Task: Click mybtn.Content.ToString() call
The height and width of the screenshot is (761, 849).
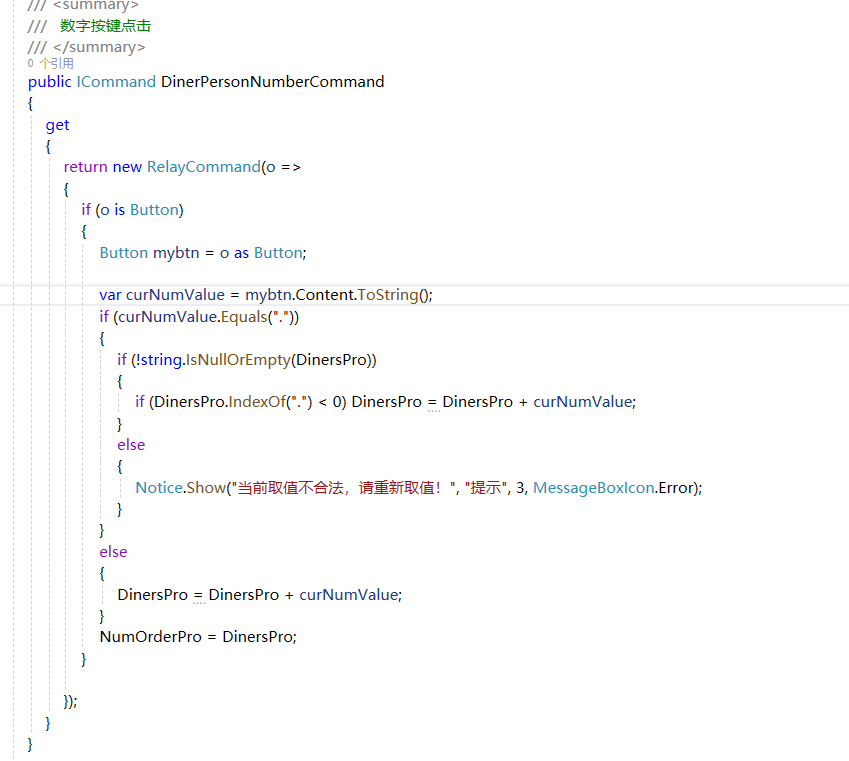Action: (x=338, y=295)
